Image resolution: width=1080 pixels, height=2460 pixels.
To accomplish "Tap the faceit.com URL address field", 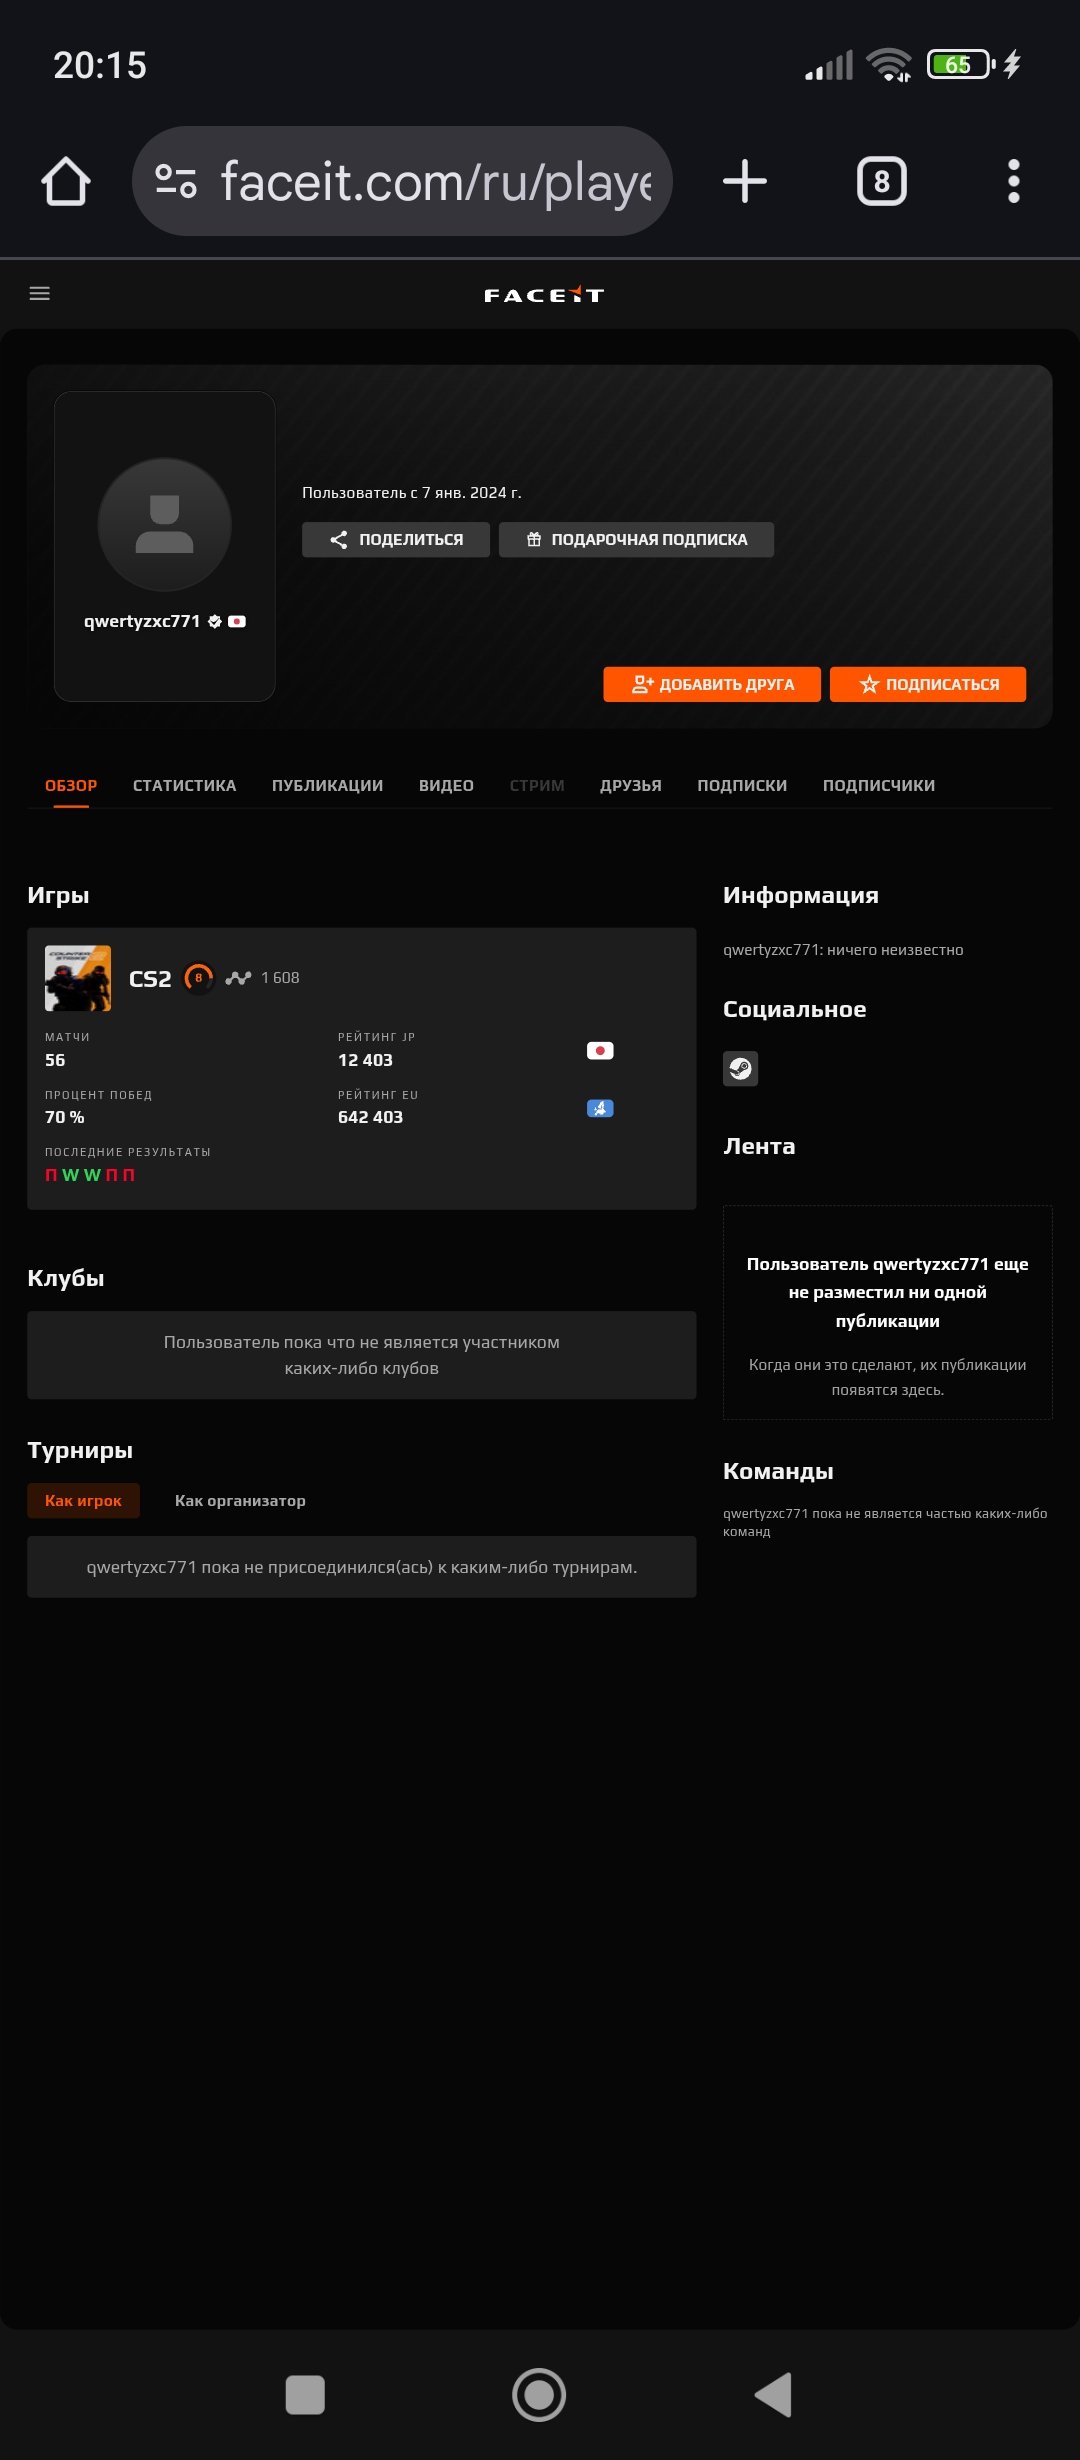I will [436, 181].
